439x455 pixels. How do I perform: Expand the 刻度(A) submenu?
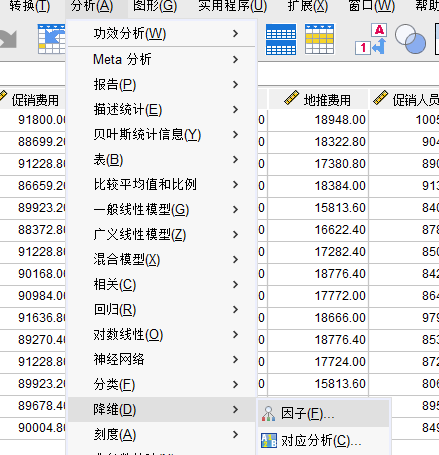(x=162, y=435)
